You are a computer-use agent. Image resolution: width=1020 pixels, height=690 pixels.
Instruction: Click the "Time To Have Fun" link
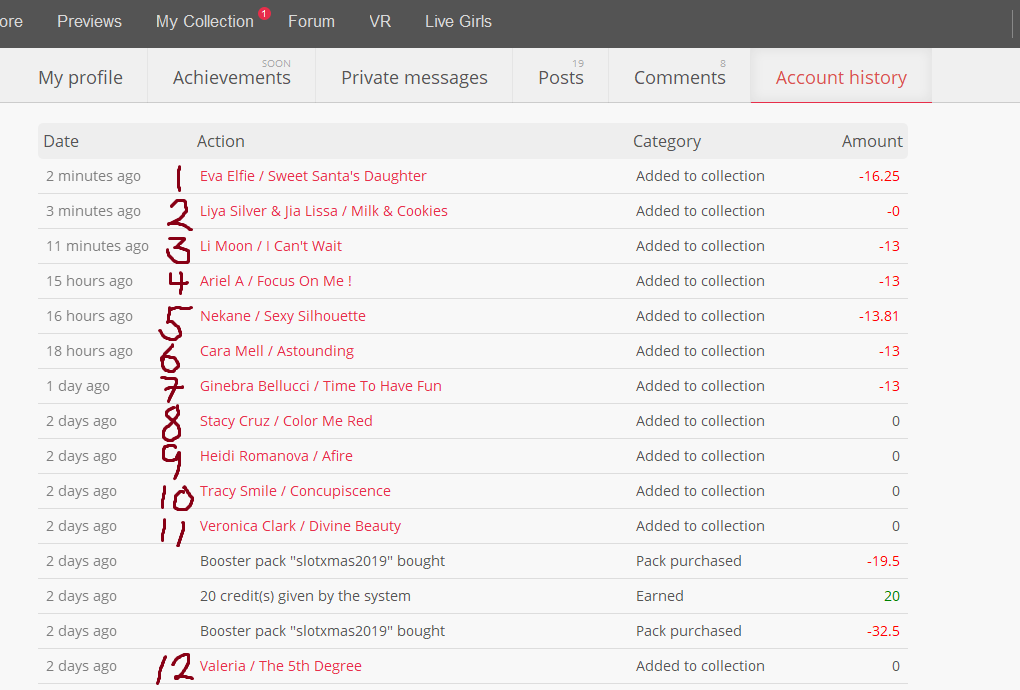pyautogui.click(x=320, y=386)
